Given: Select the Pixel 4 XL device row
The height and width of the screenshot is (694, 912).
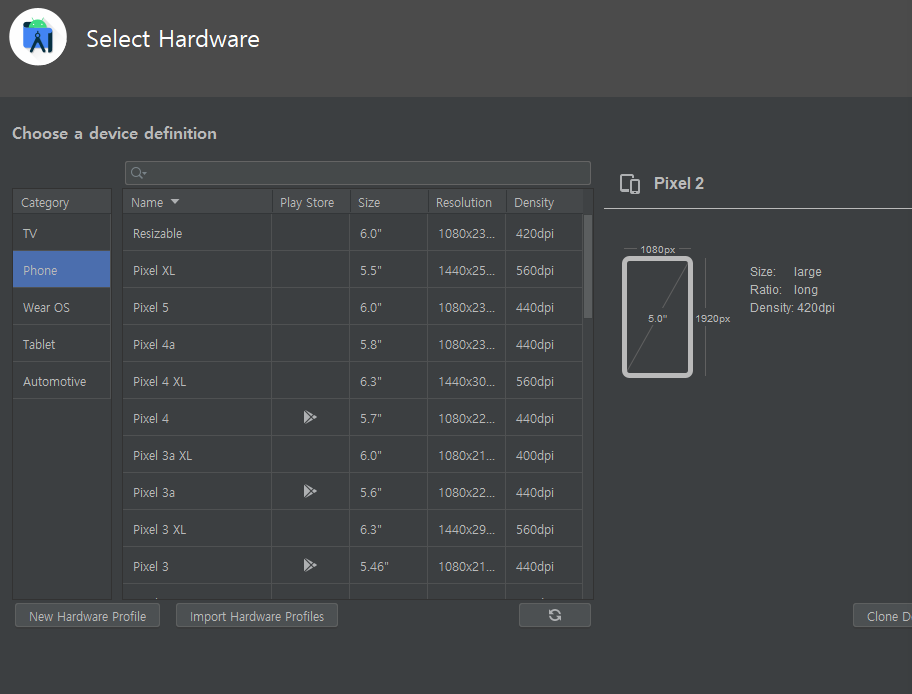Looking at the screenshot, I should point(352,381).
